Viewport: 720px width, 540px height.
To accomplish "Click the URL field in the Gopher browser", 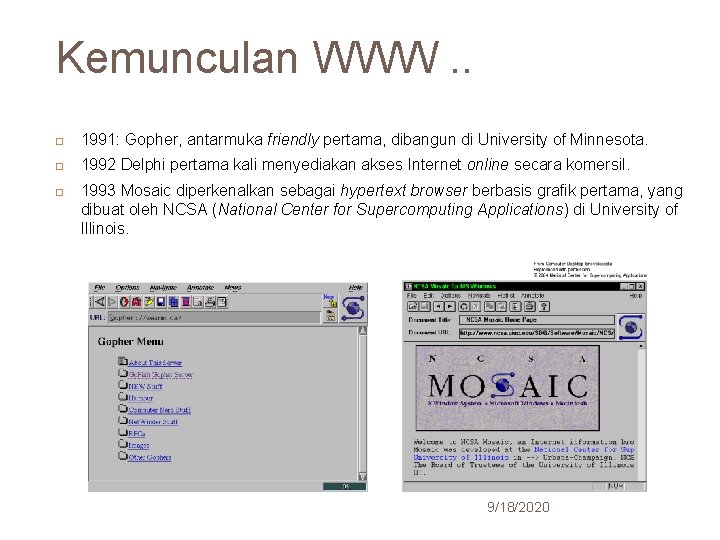I will (x=214, y=317).
